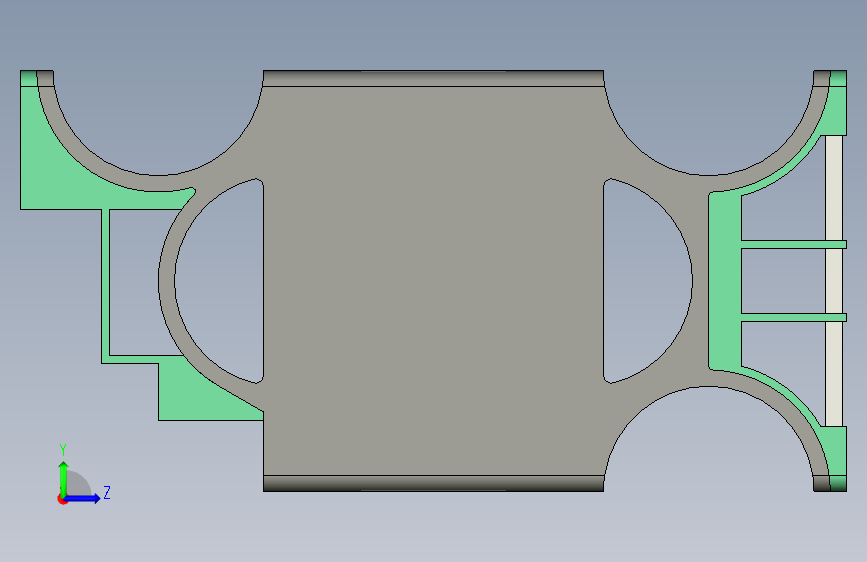Click the green Y axis arrow of the triad

[x=64, y=478]
